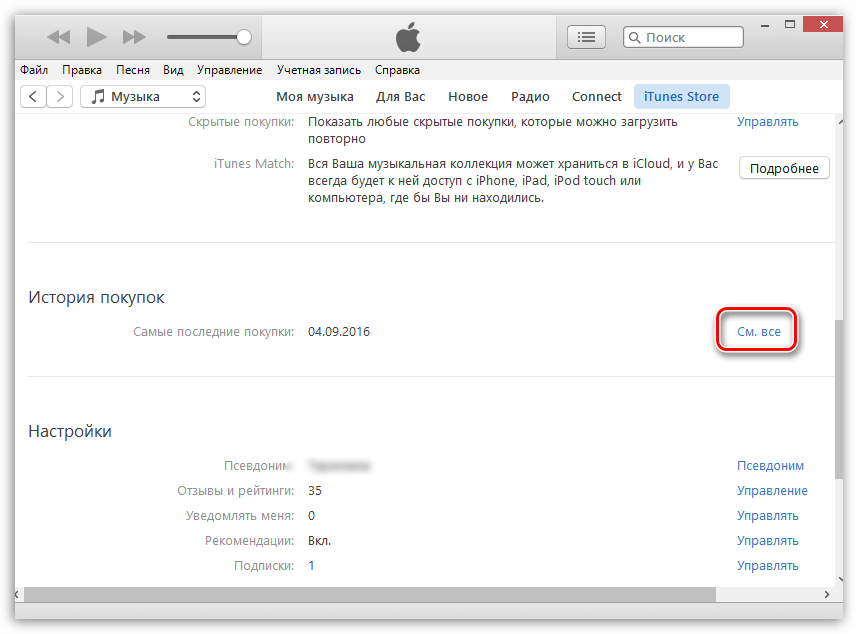Screen dimensions: 858x634
Task: Click Подробнее button for iTunes Match
Action: pyautogui.click(x=784, y=168)
